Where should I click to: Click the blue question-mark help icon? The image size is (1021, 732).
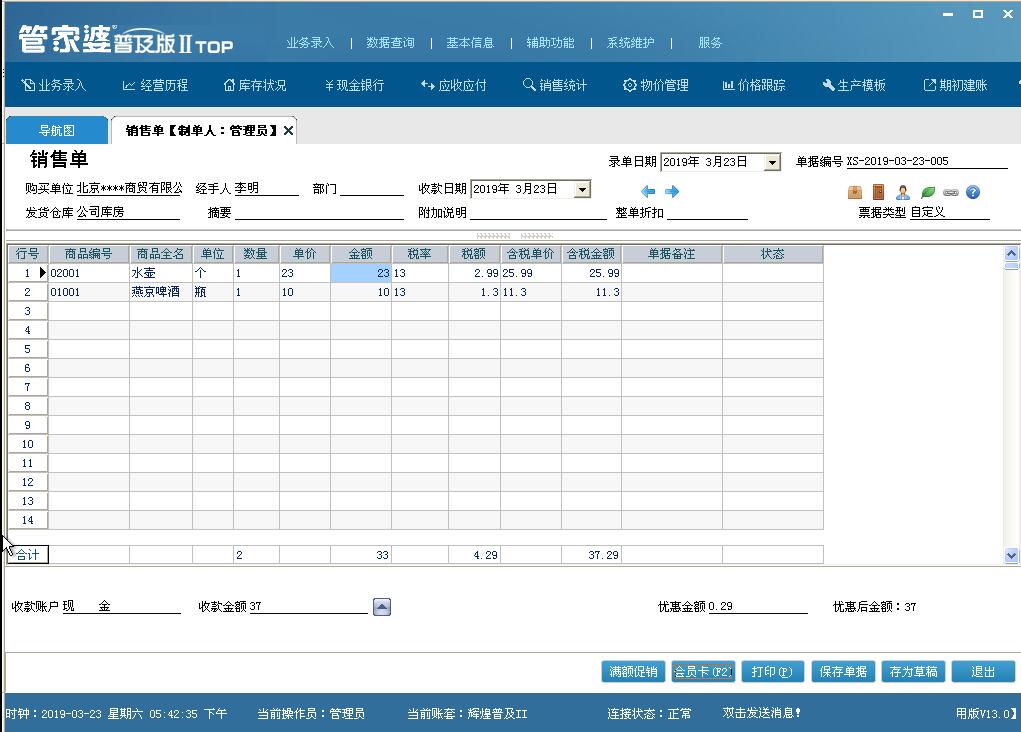[x=974, y=191]
